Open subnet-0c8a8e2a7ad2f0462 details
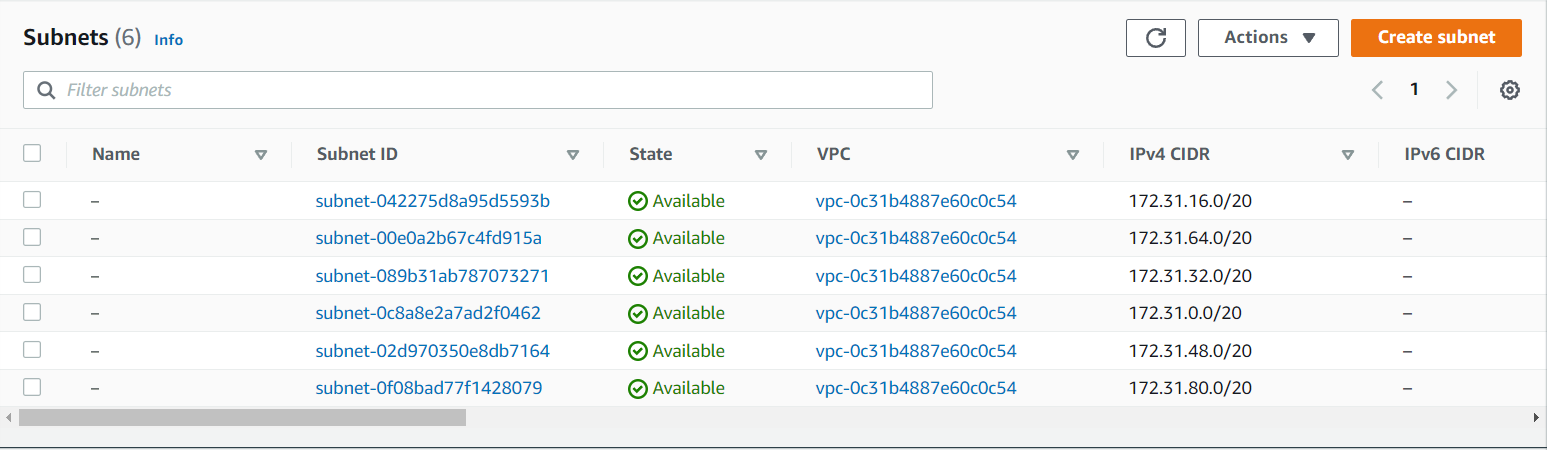 (x=428, y=313)
